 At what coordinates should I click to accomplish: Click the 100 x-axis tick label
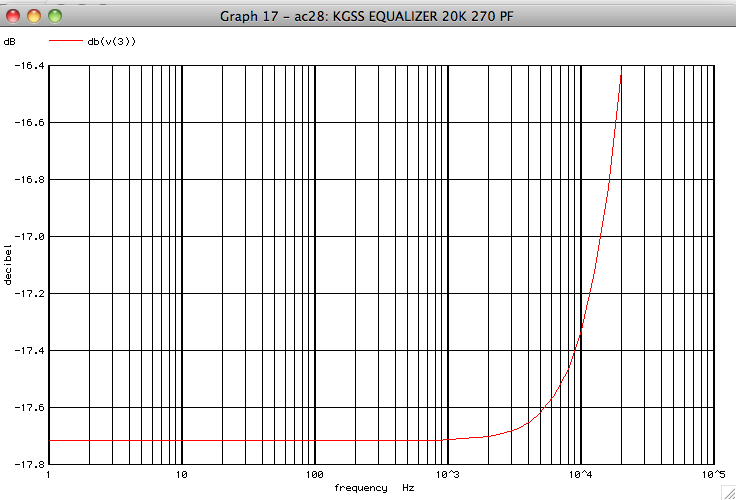(315, 476)
